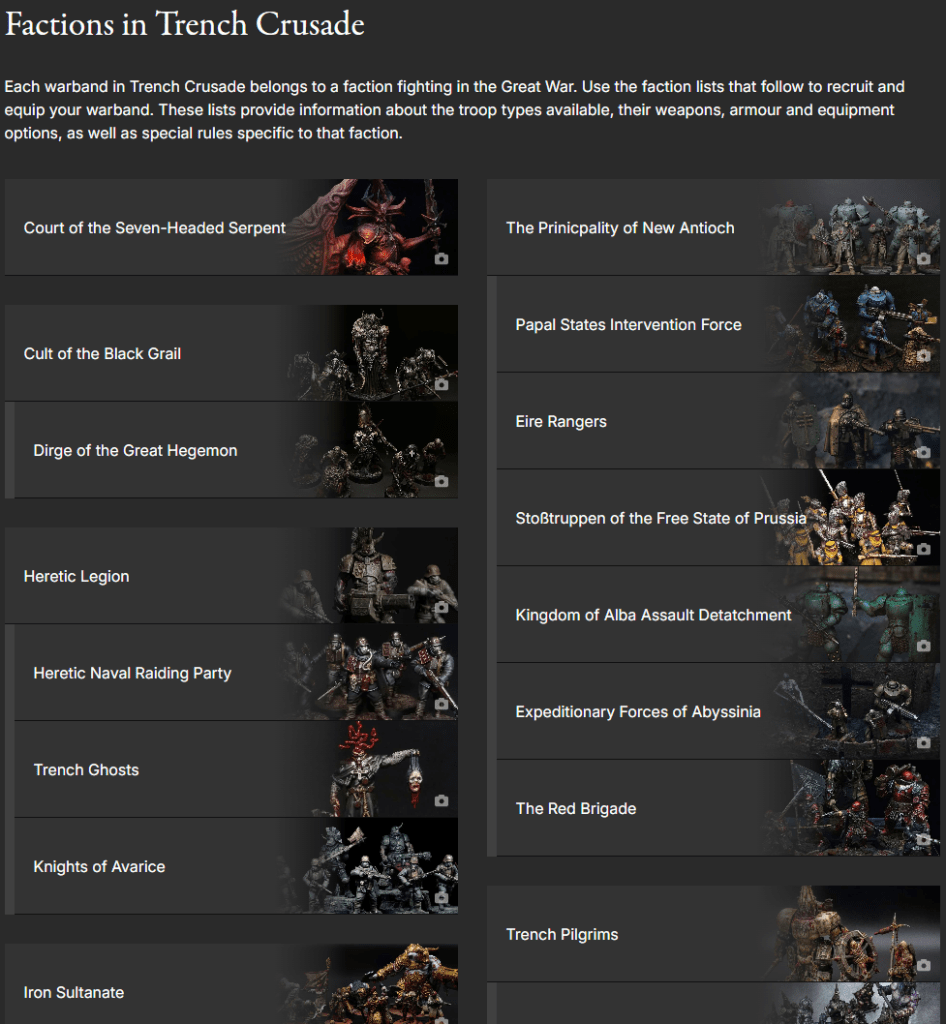Click camera icon on Eire Rangers card
946x1024 pixels.
click(923, 452)
